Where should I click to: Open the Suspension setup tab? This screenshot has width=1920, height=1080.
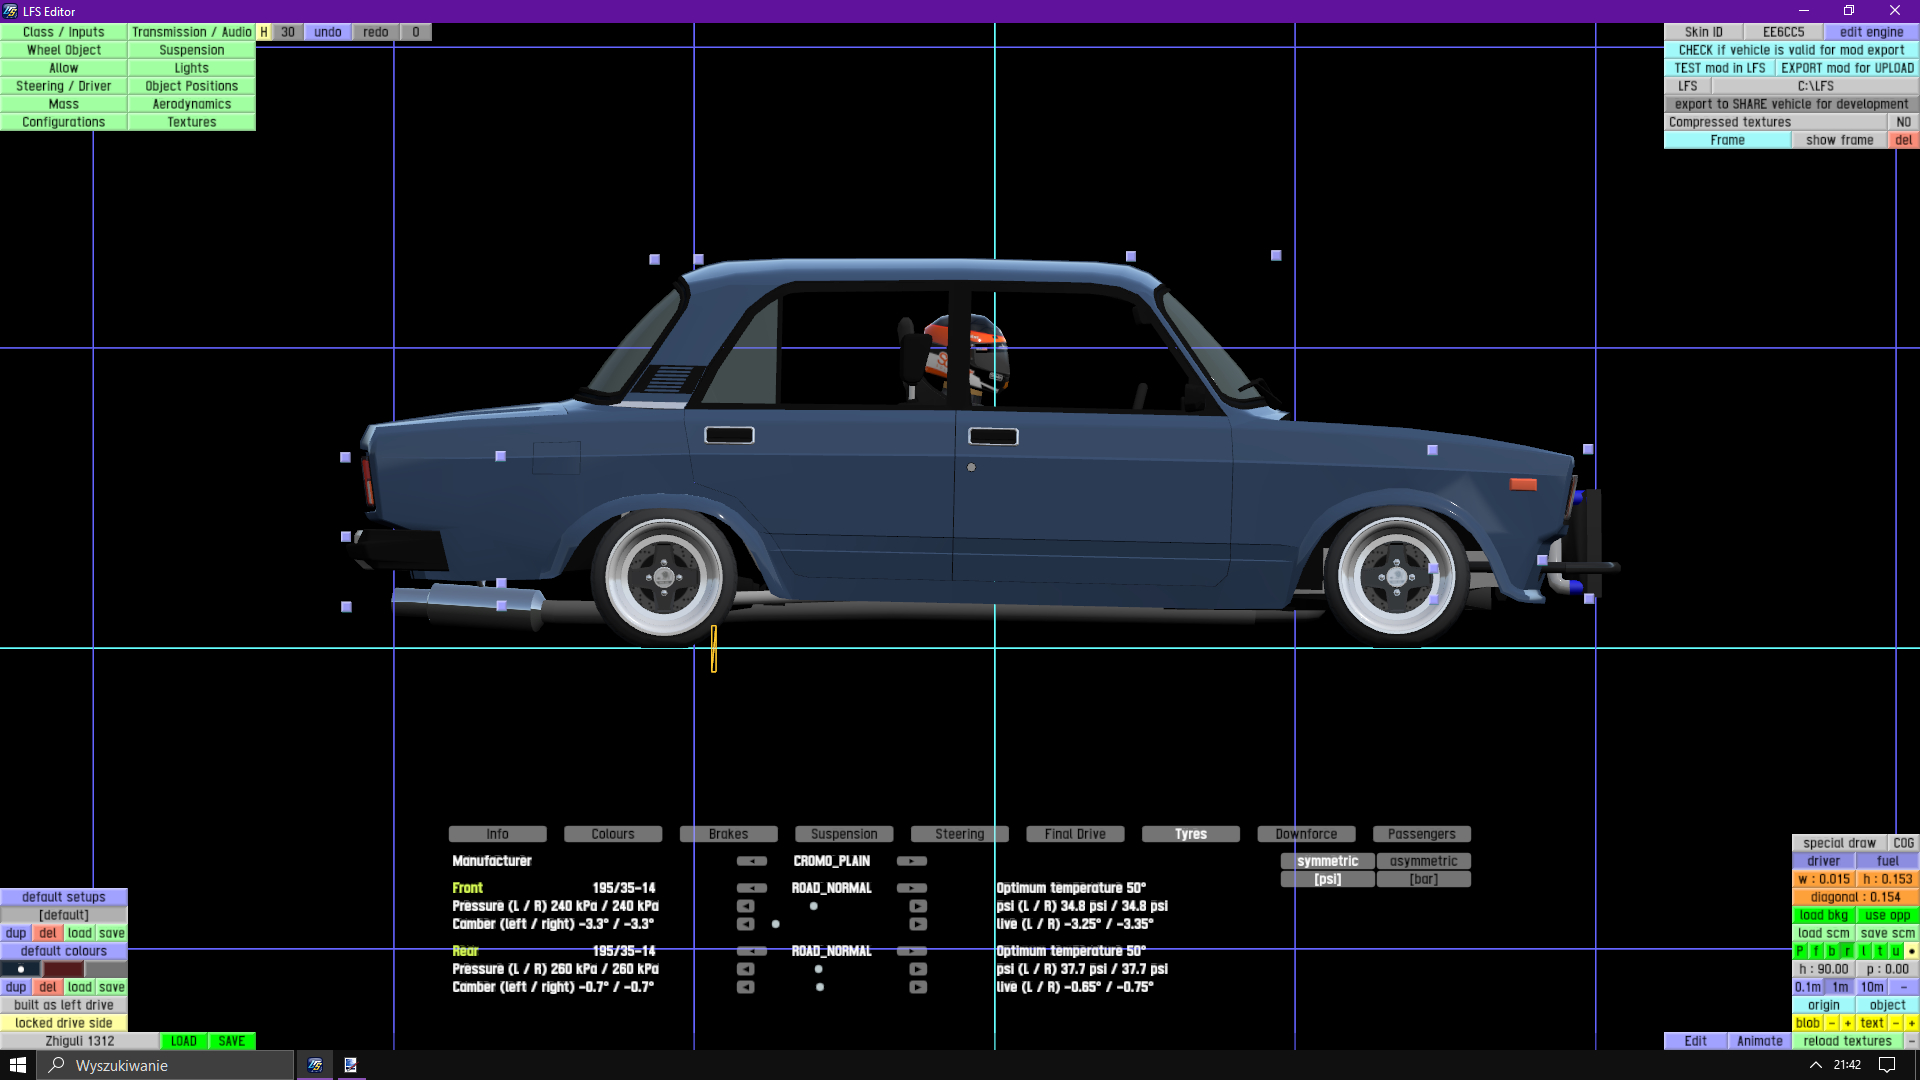(x=843, y=834)
